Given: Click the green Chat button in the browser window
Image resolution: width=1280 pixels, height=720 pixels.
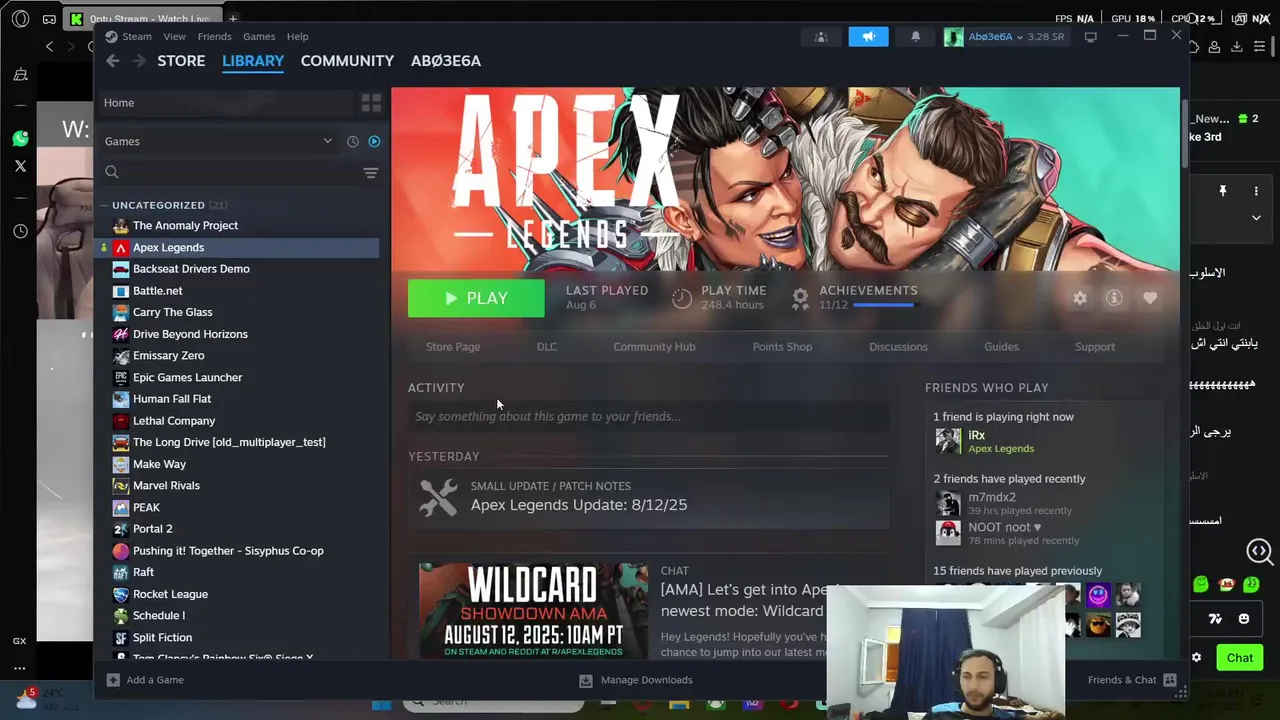Looking at the screenshot, I should pyautogui.click(x=1240, y=658).
